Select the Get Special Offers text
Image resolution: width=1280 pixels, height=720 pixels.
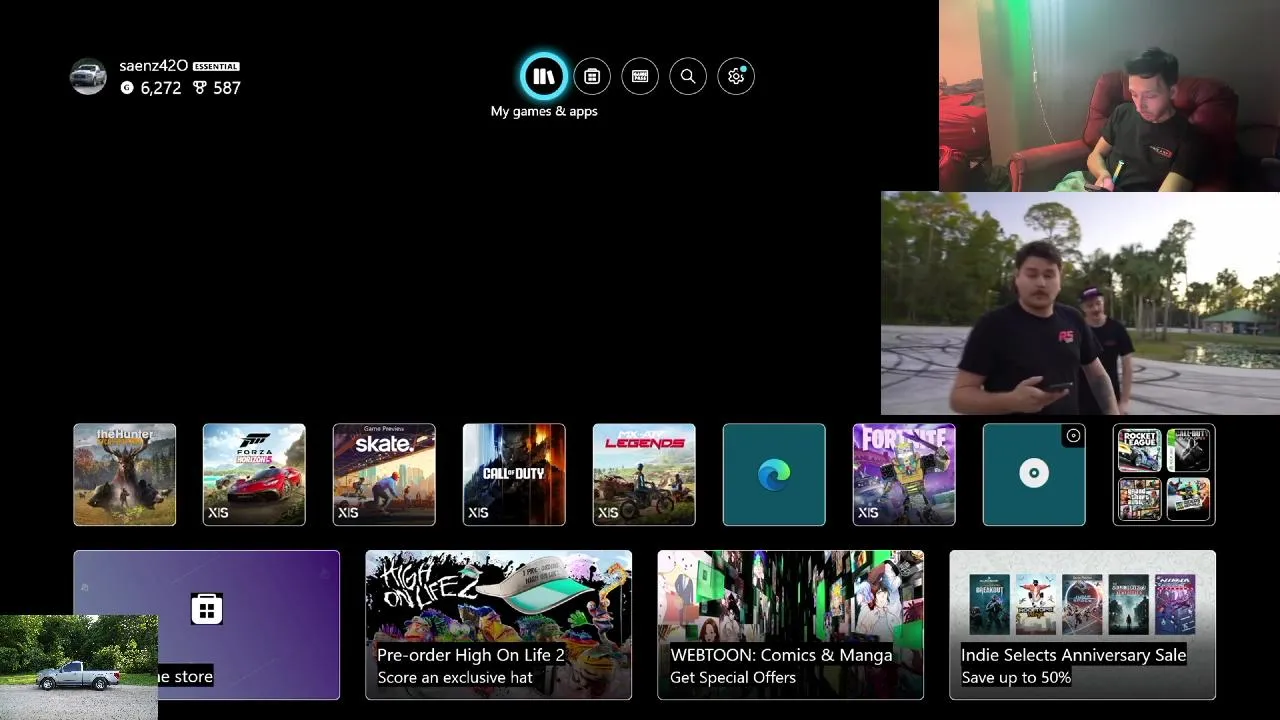(733, 678)
